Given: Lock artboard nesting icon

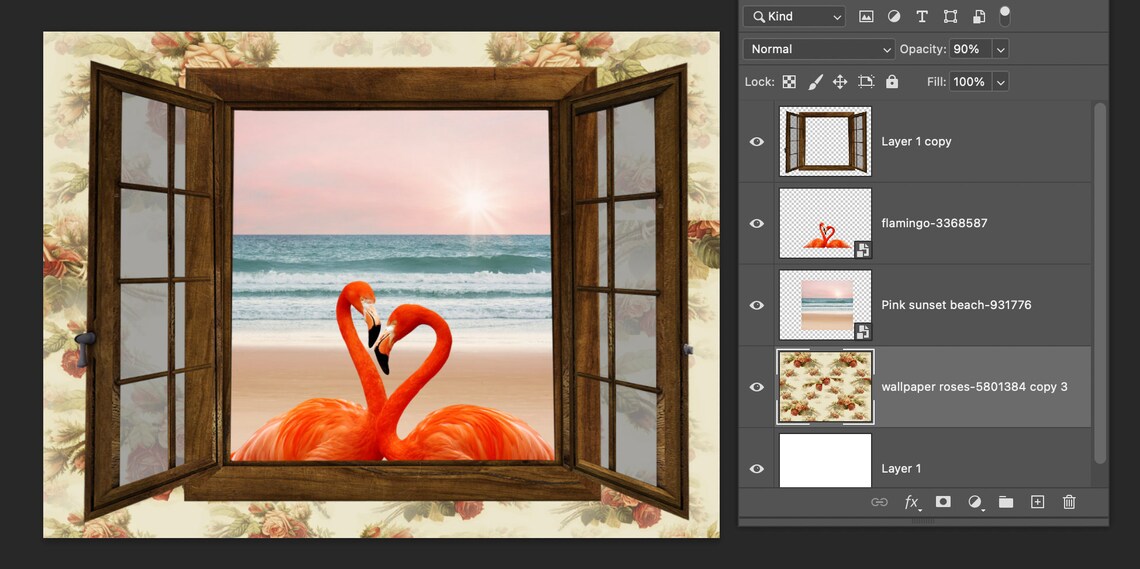Looking at the screenshot, I should click(x=866, y=81).
